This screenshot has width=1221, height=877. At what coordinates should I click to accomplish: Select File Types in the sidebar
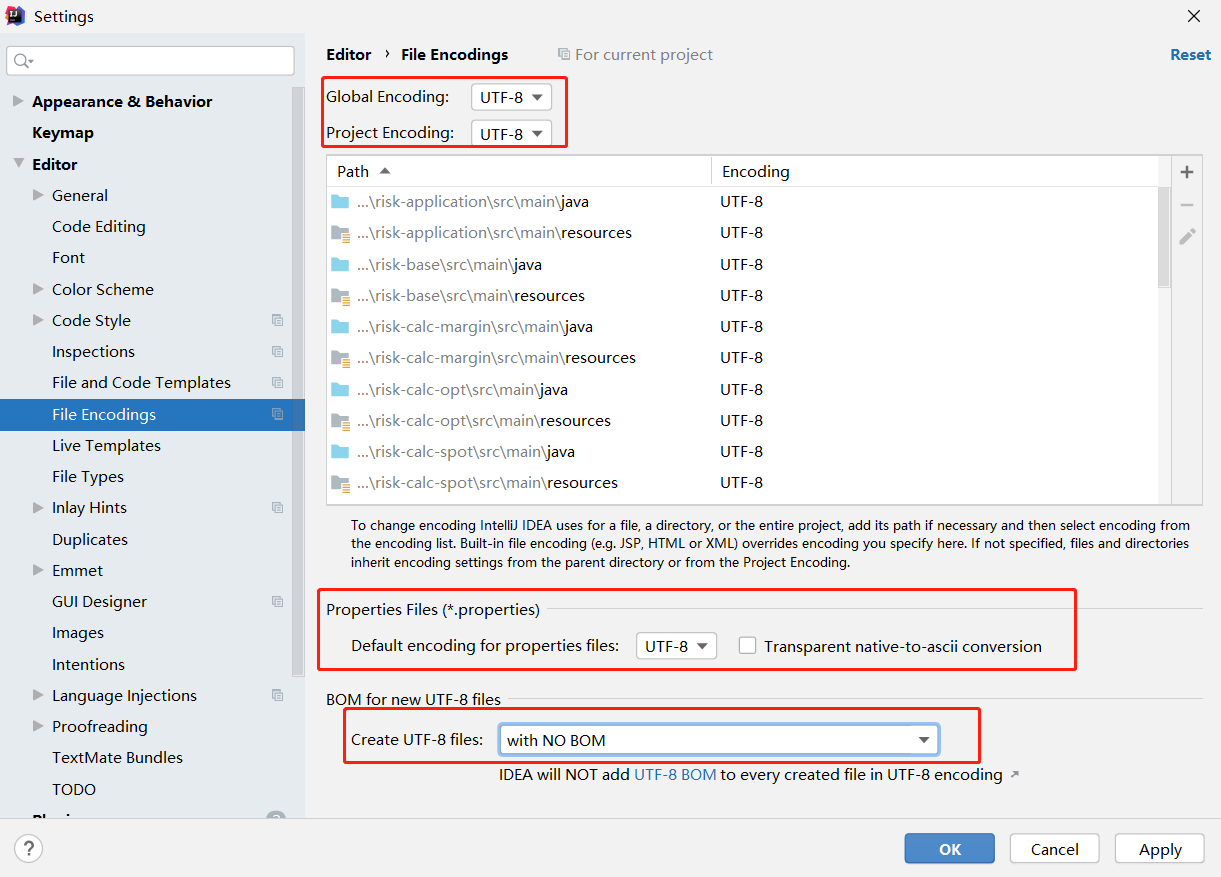click(88, 477)
